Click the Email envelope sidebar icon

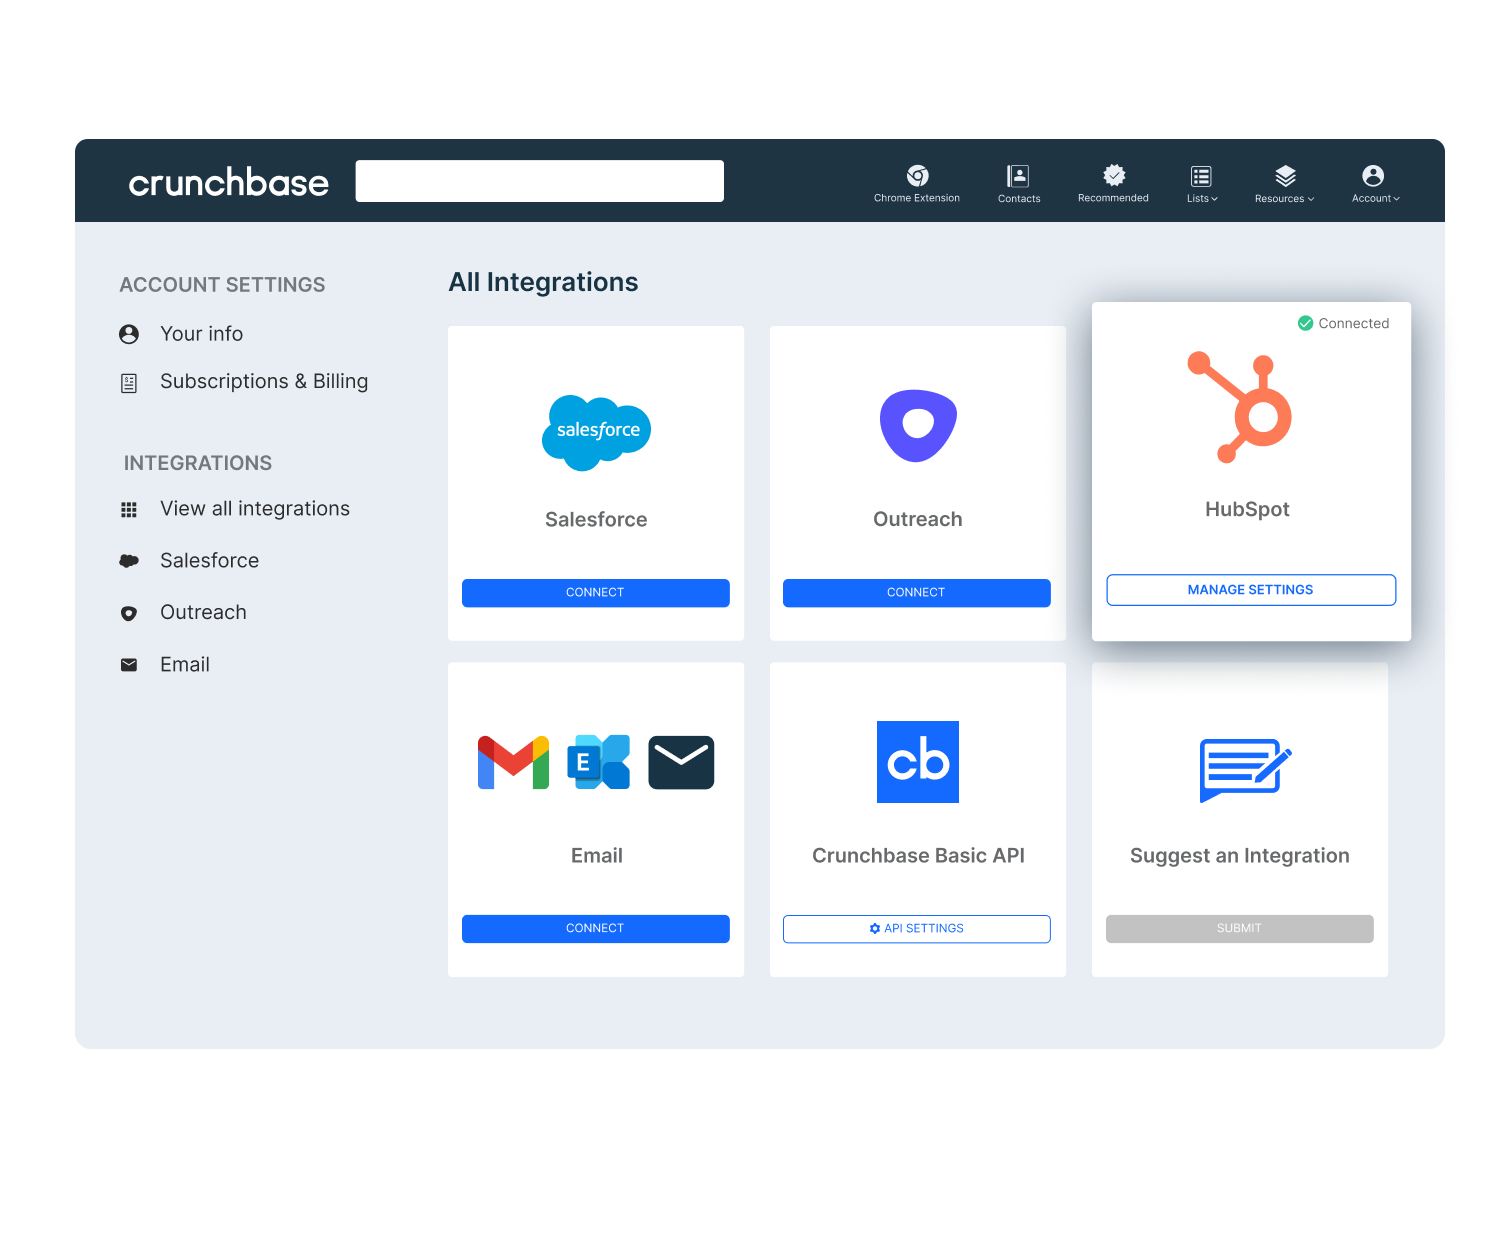129,665
